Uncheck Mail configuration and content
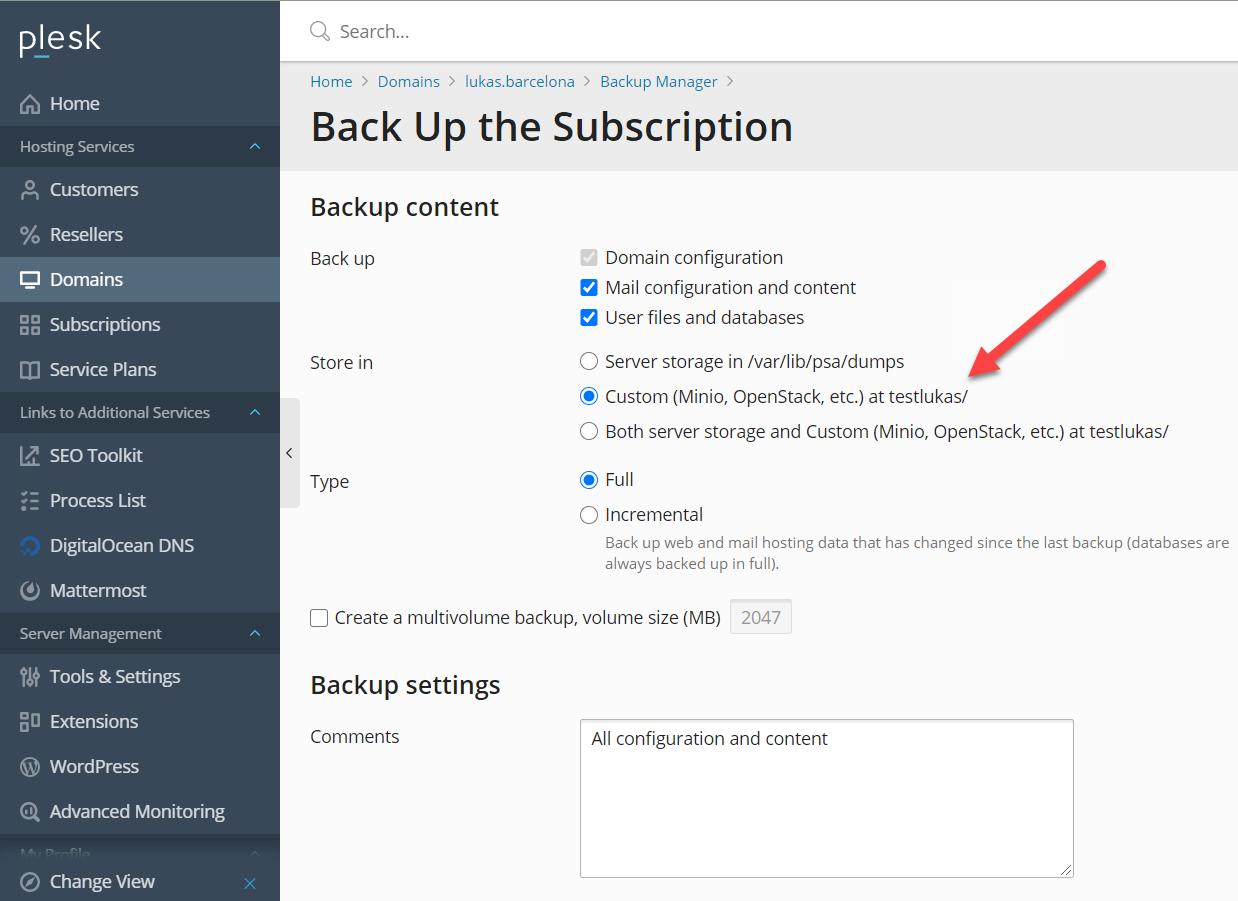1238x901 pixels. [589, 288]
